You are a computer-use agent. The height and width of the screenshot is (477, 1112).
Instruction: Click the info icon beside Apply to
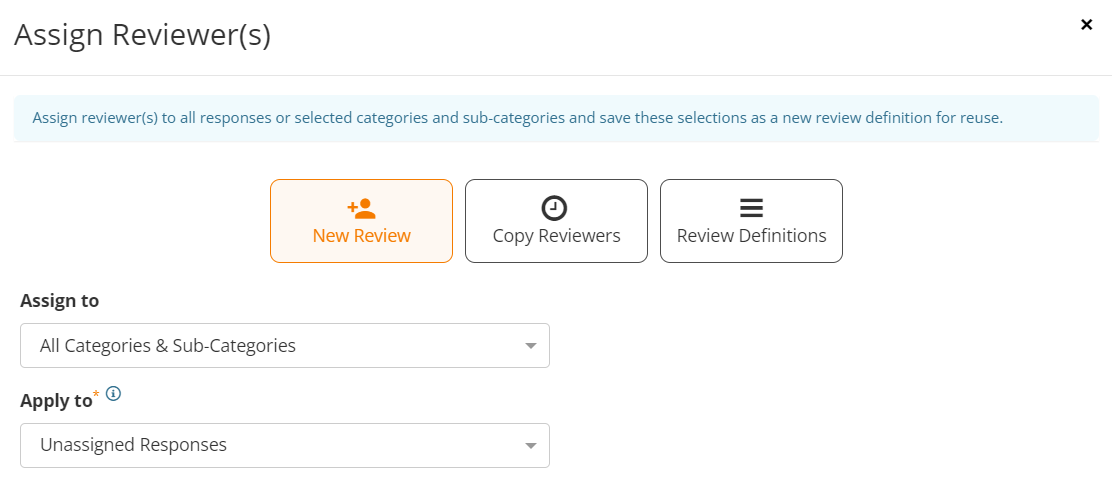click(113, 393)
